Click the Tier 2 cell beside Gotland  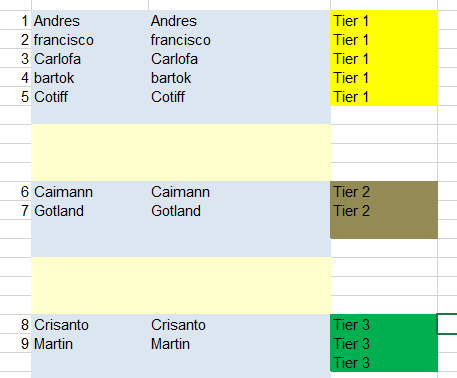coord(384,211)
